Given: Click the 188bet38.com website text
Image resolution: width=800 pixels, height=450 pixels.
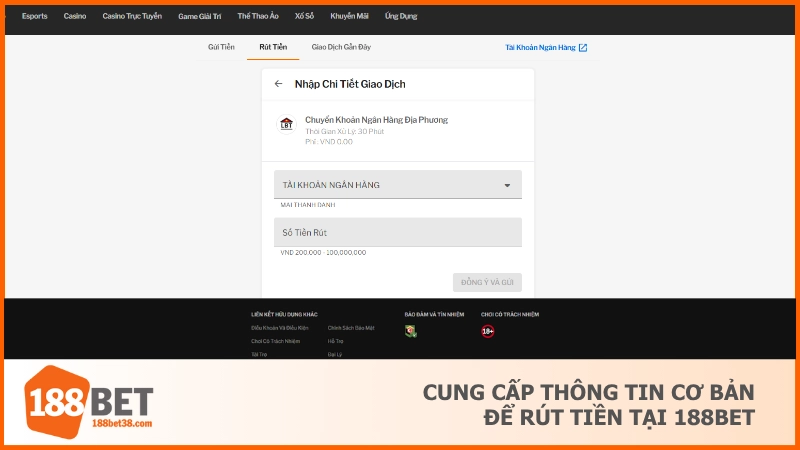Looking at the screenshot, I should 122,423.
